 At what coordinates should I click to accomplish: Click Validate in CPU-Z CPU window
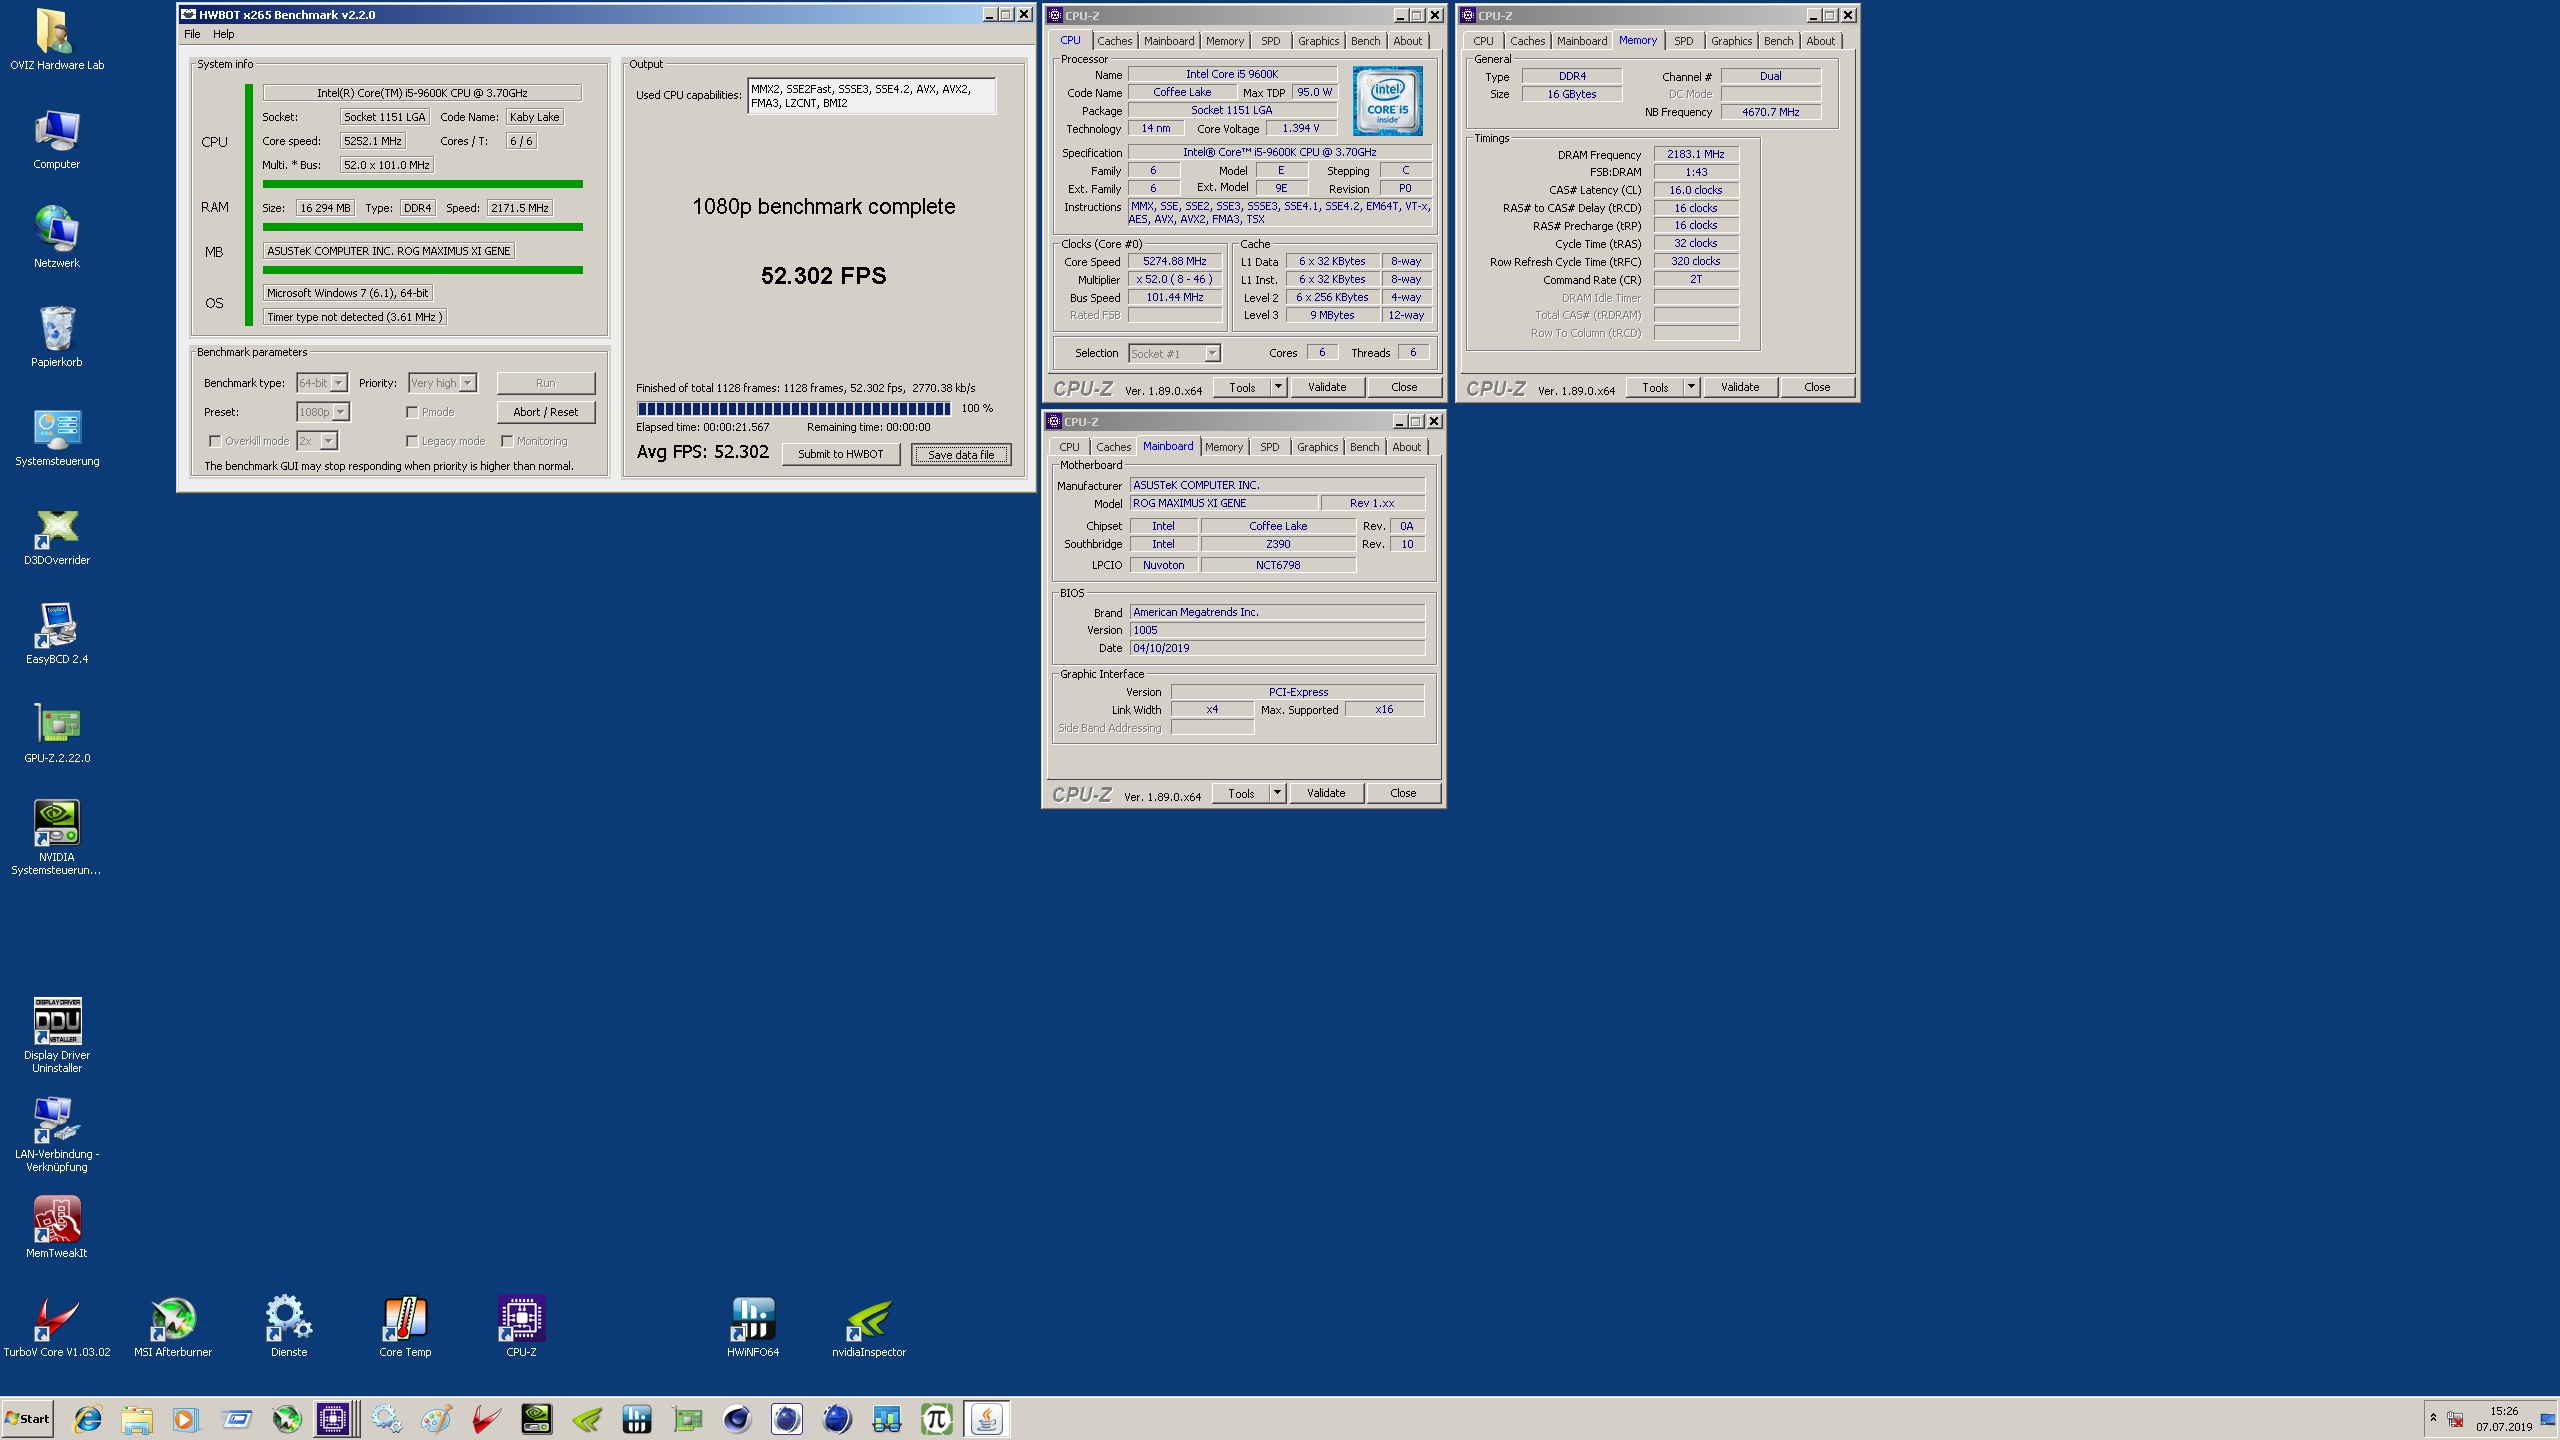coord(1327,387)
